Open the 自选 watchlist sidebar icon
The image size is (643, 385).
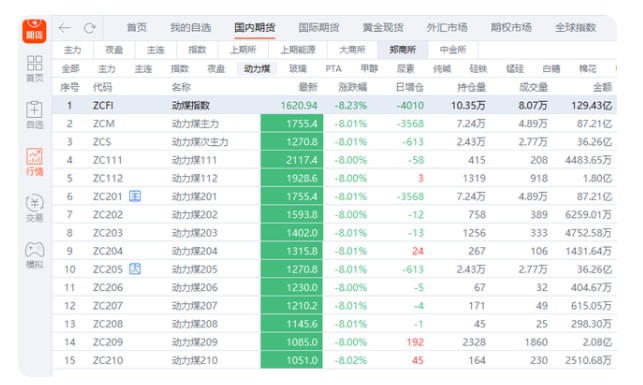point(34,115)
